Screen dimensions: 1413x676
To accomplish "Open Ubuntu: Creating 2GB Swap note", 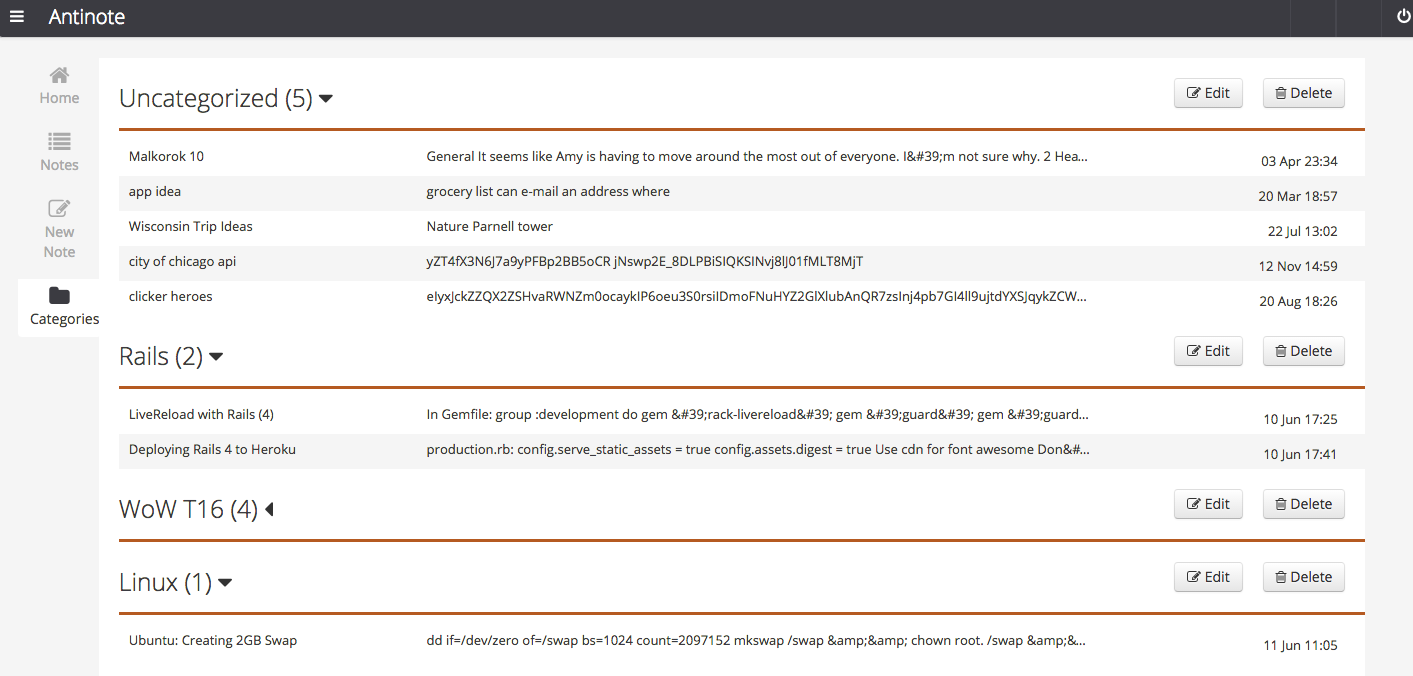I will [x=213, y=640].
